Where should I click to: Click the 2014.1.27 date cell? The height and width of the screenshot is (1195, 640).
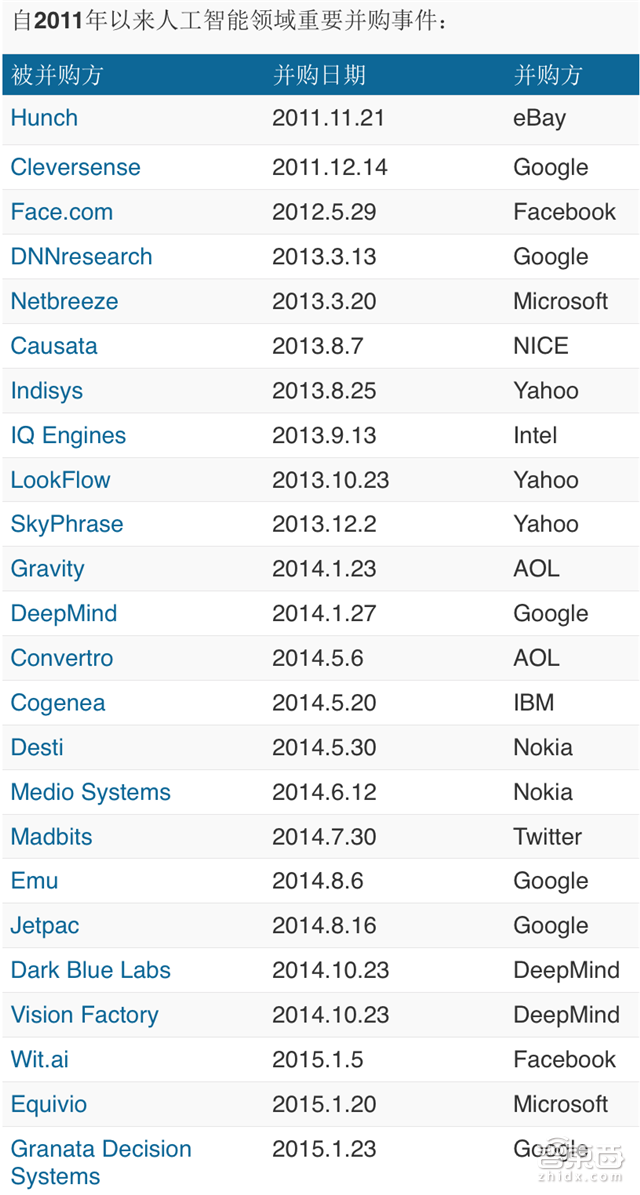click(x=324, y=614)
